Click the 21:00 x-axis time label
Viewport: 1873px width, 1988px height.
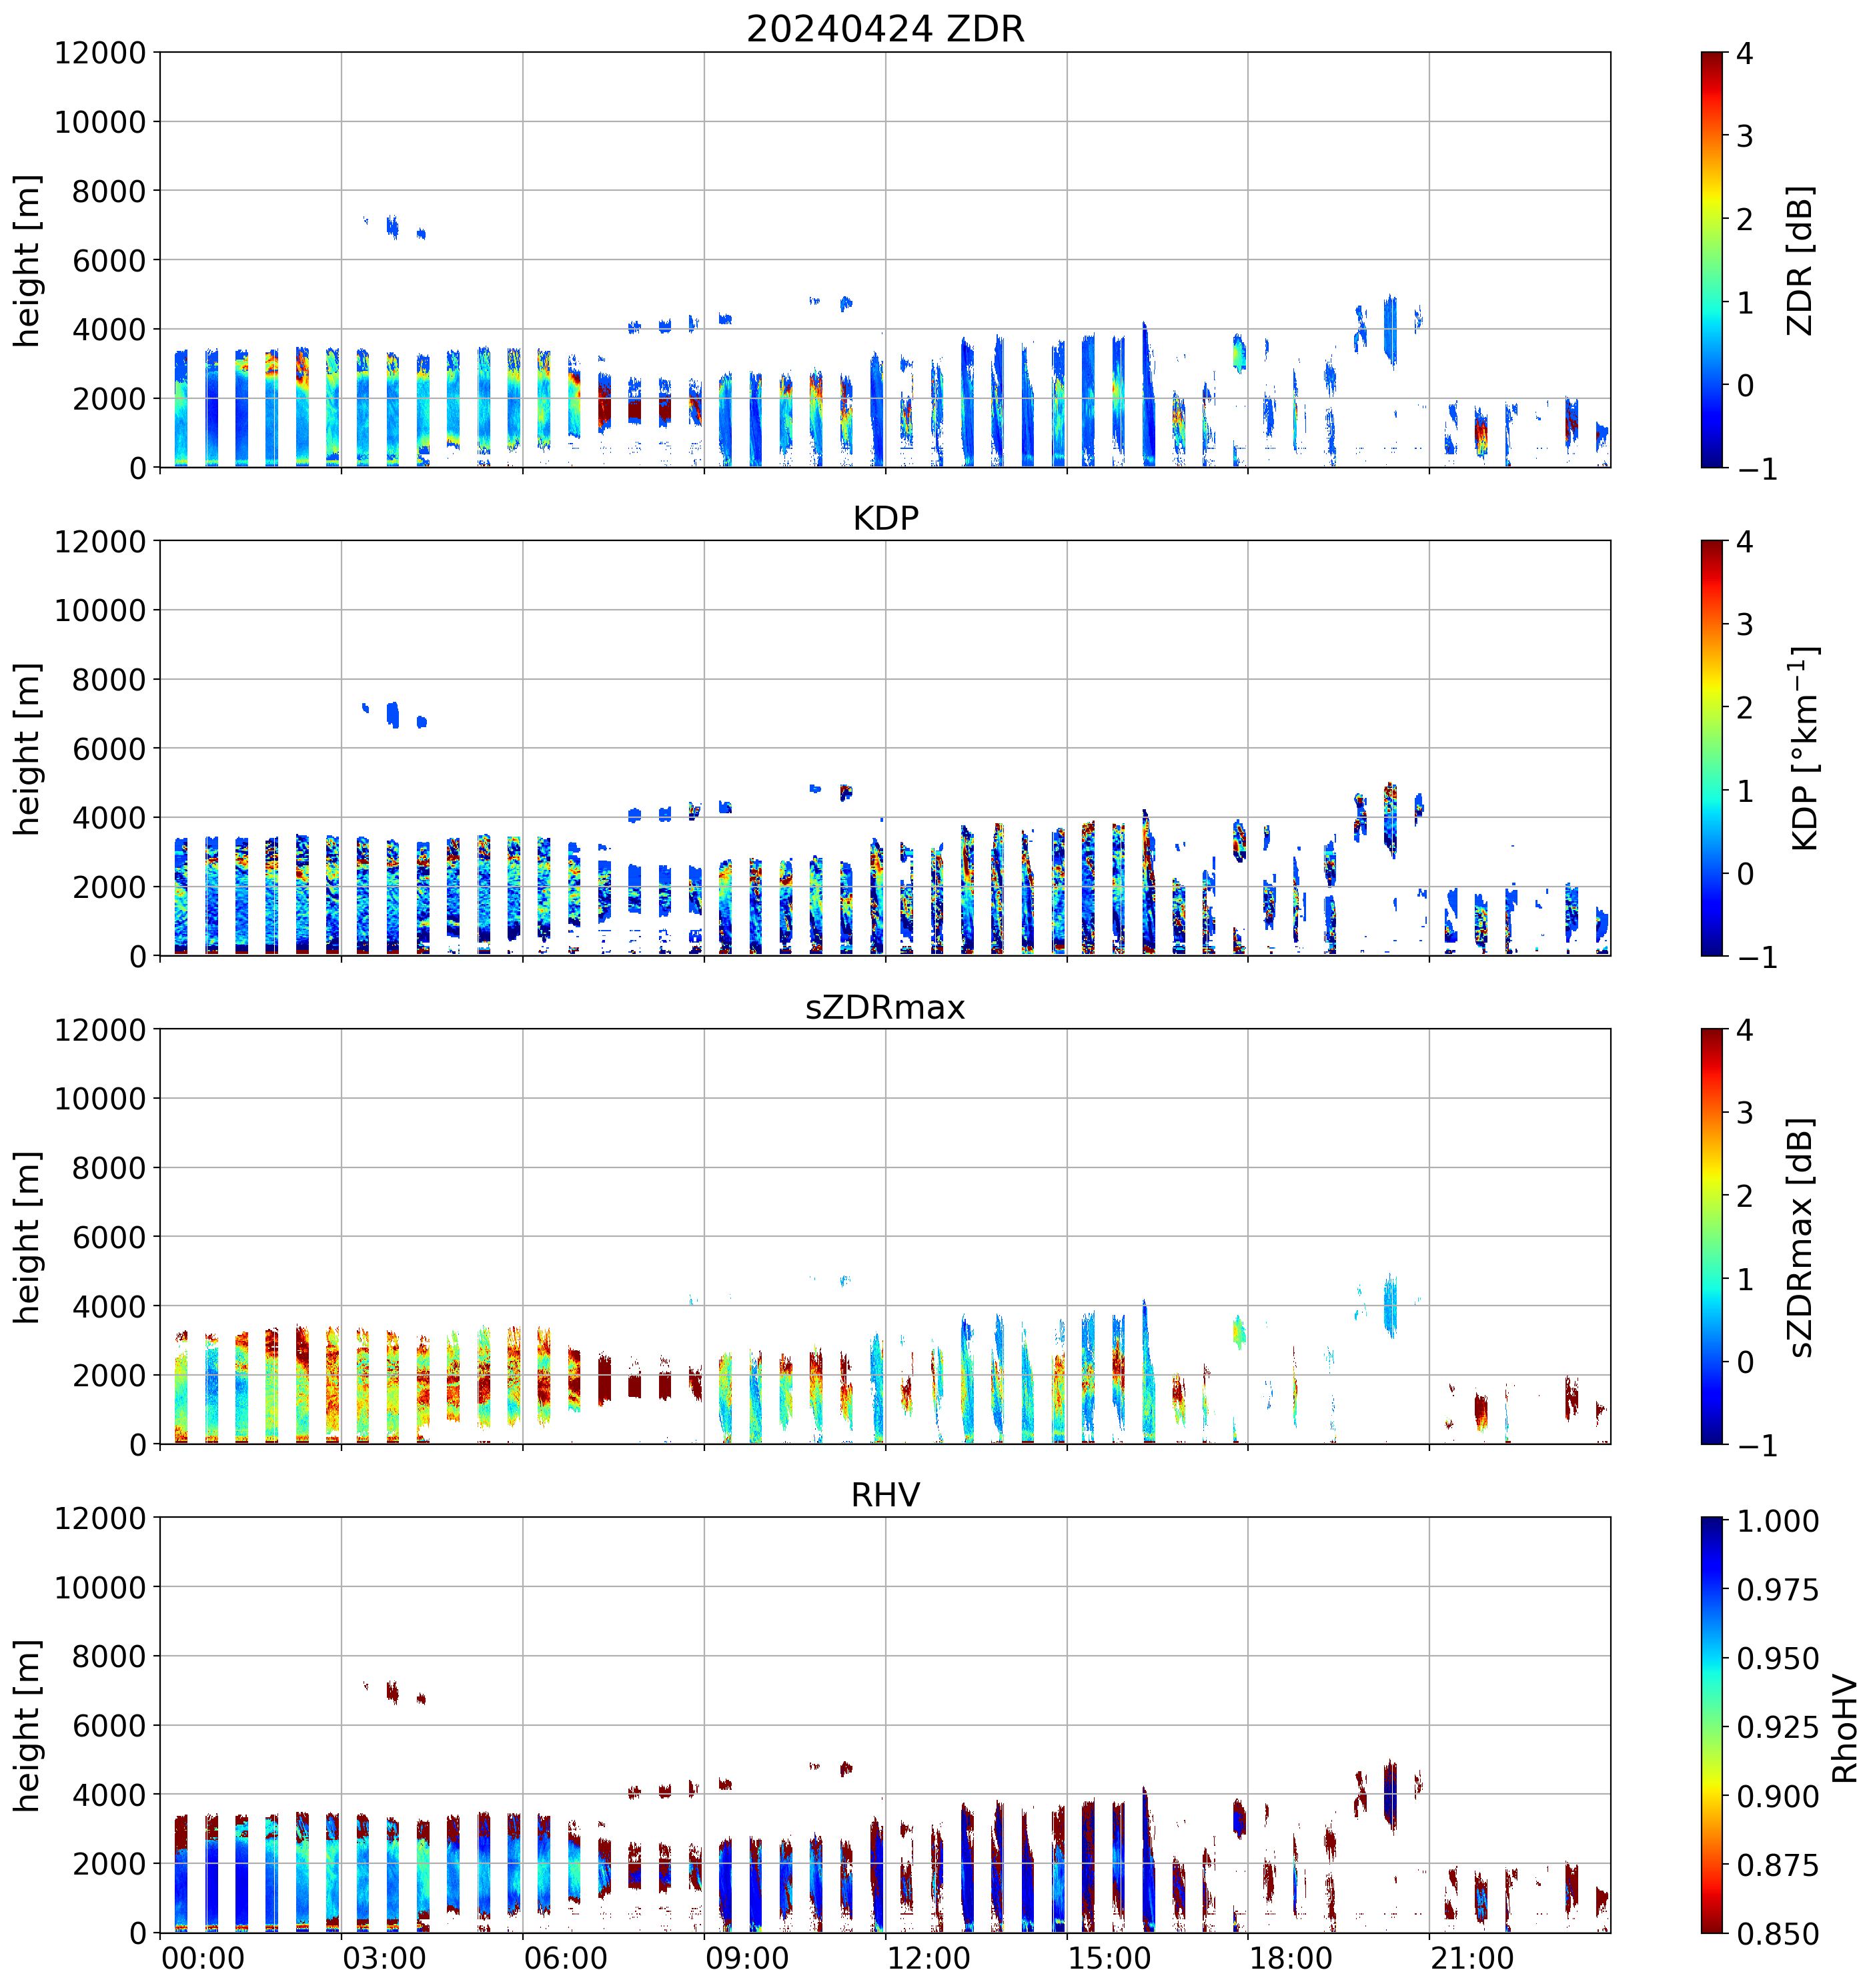[1472, 1958]
